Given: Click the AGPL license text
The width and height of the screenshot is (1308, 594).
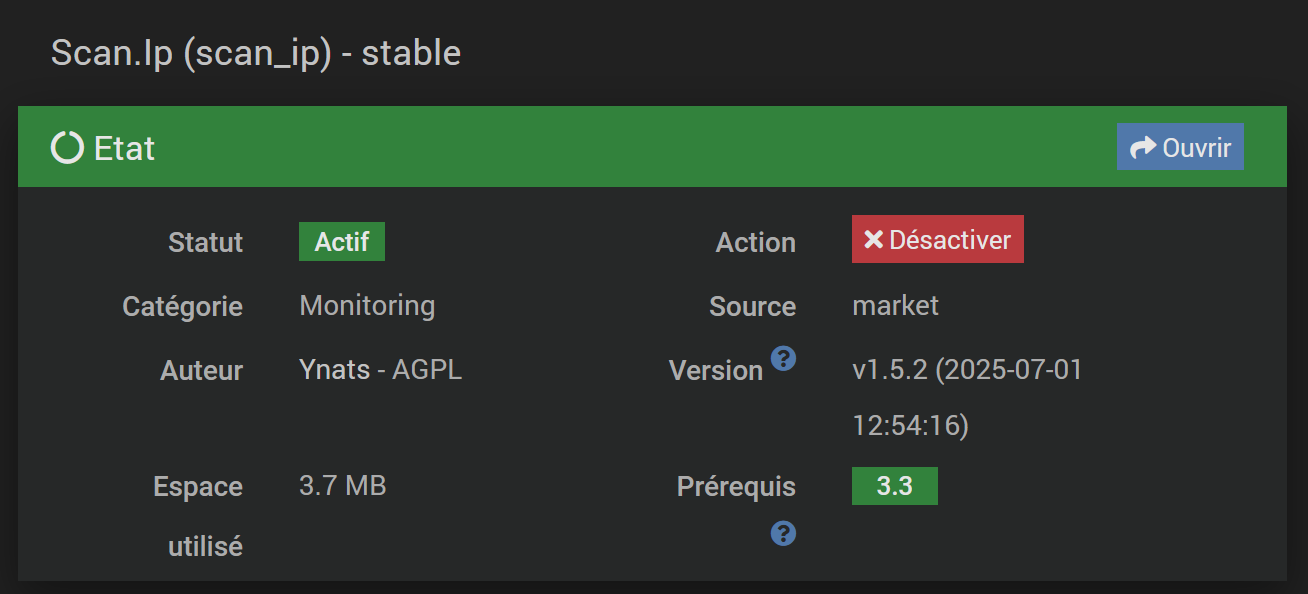Looking at the screenshot, I should coord(427,370).
